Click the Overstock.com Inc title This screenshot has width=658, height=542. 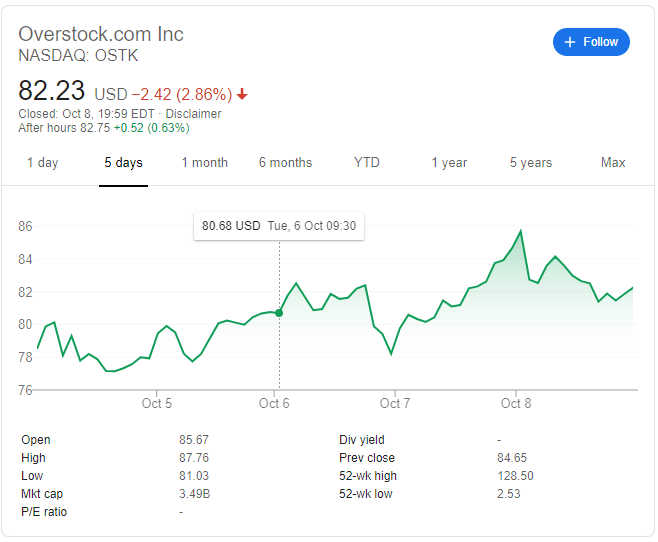point(101,34)
